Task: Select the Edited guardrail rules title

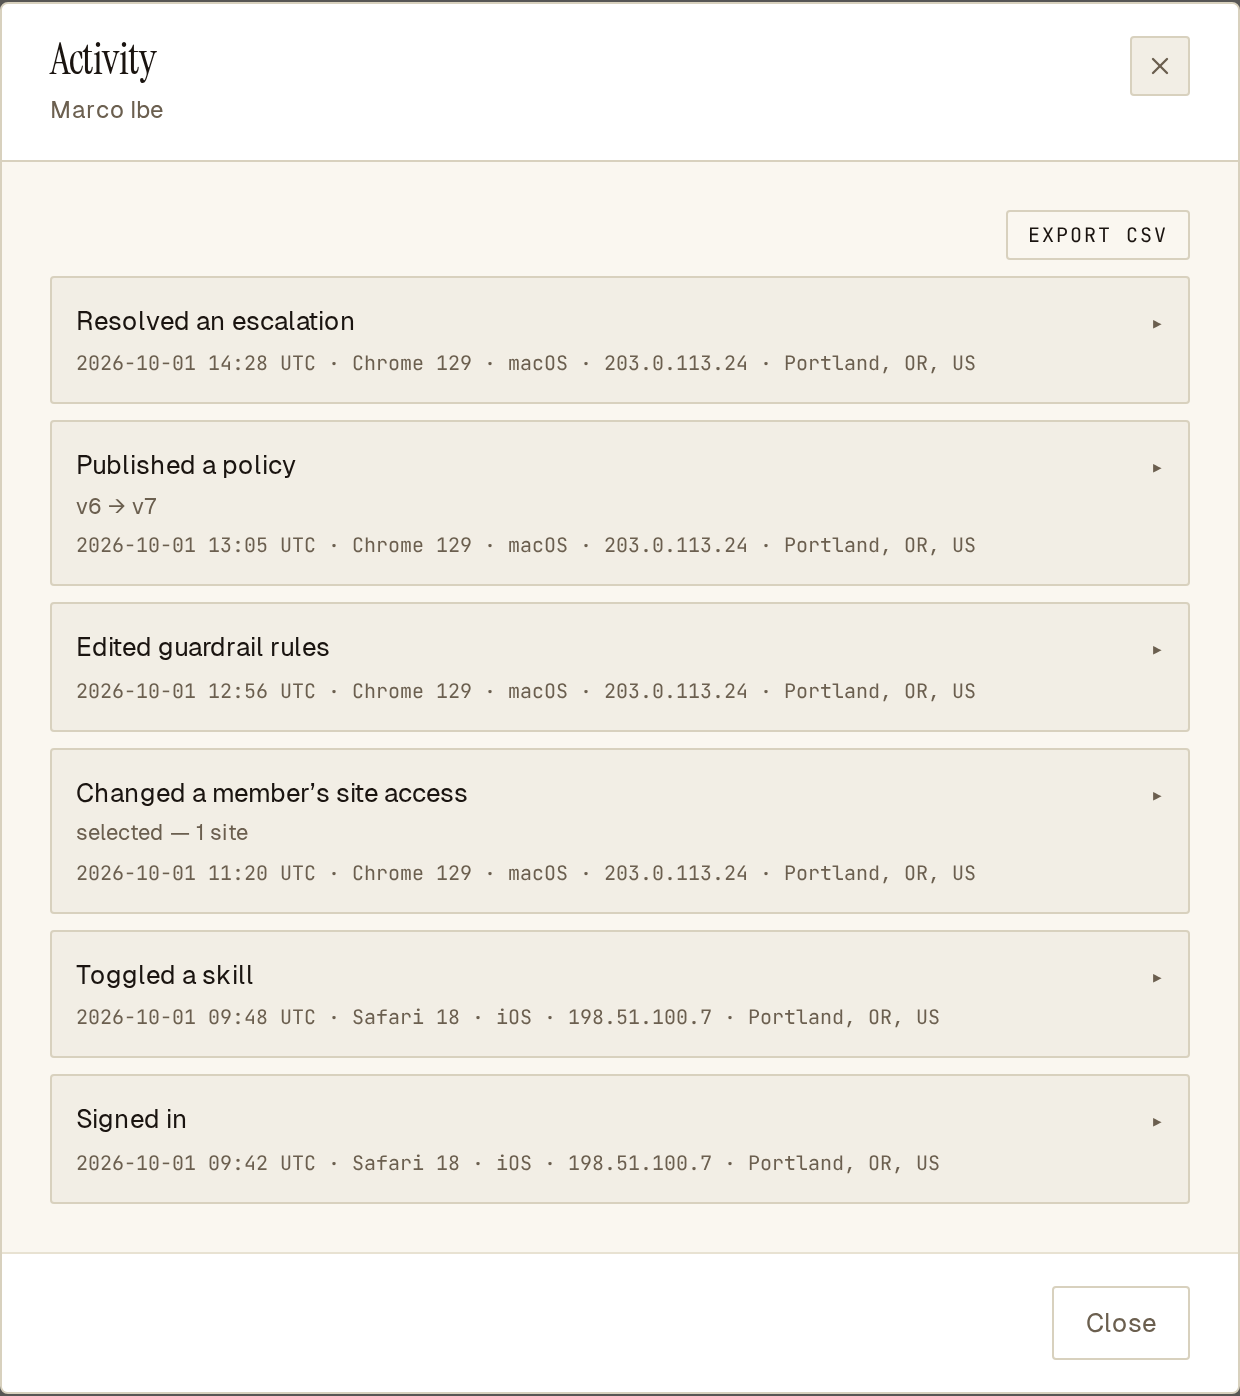Action: tap(203, 647)
